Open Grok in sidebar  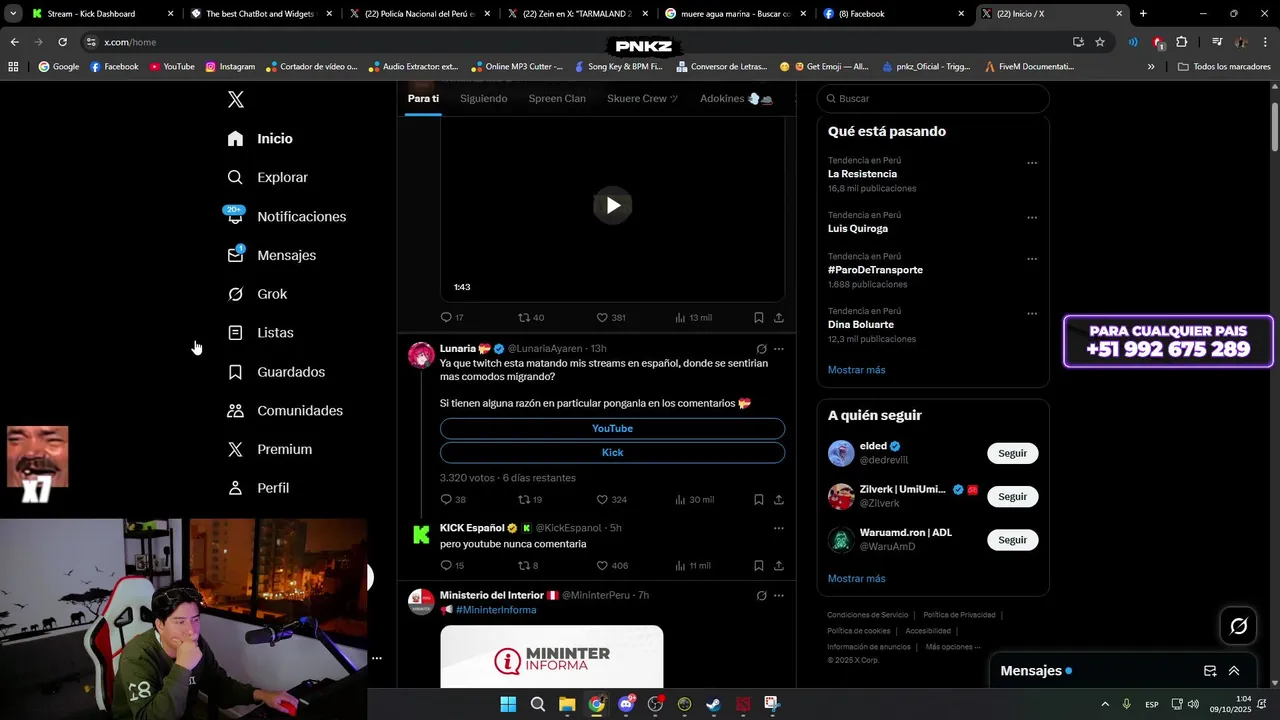point(257,294)
